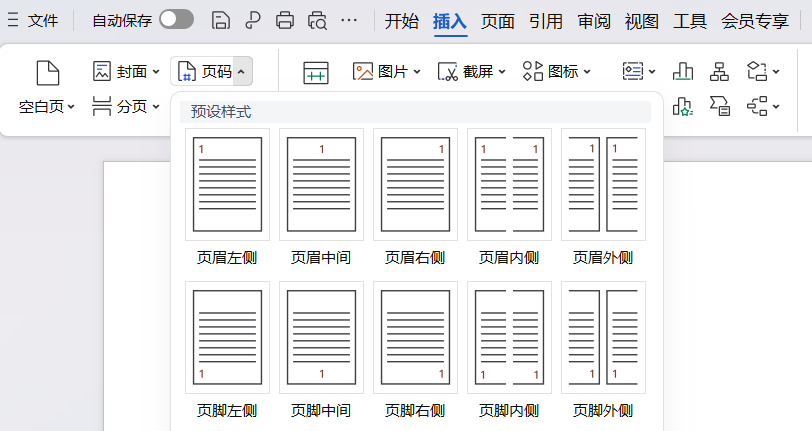Select the 页眉中间 page number preset
The width and height of the screenshot is (812, 431).
[x=321, y=184]
